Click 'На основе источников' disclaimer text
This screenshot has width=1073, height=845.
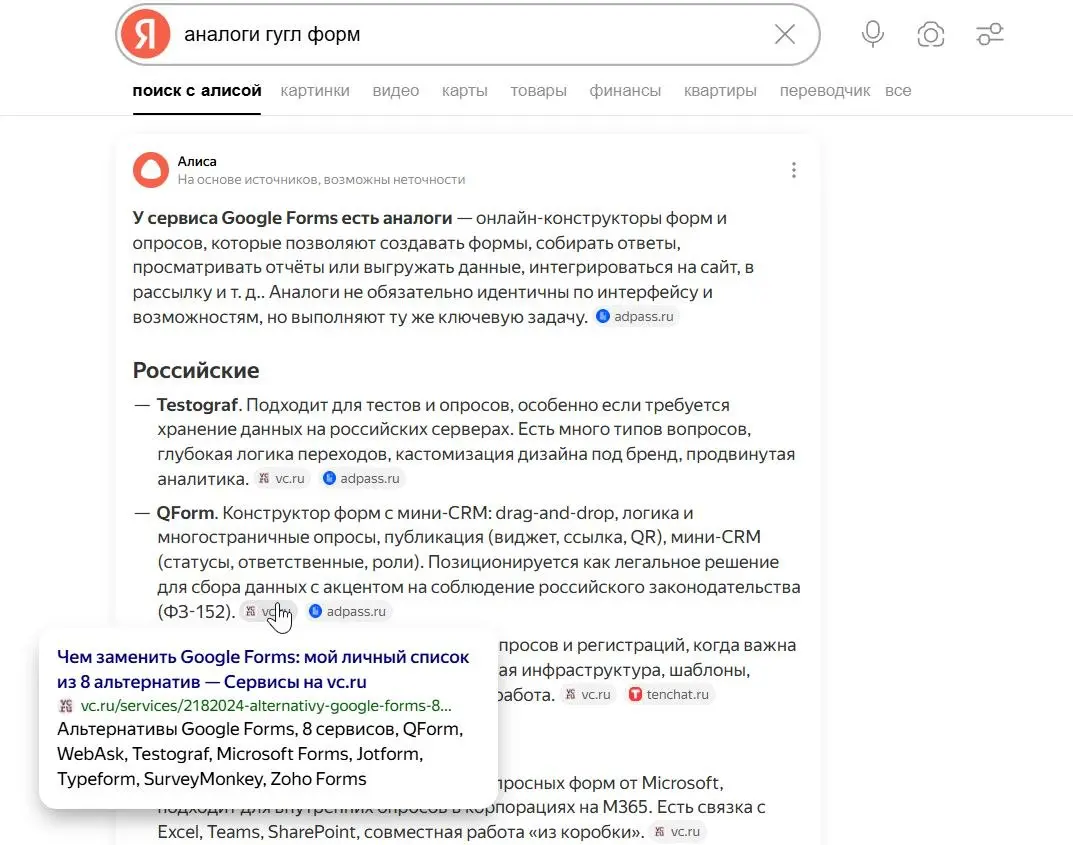coord(322,180)
